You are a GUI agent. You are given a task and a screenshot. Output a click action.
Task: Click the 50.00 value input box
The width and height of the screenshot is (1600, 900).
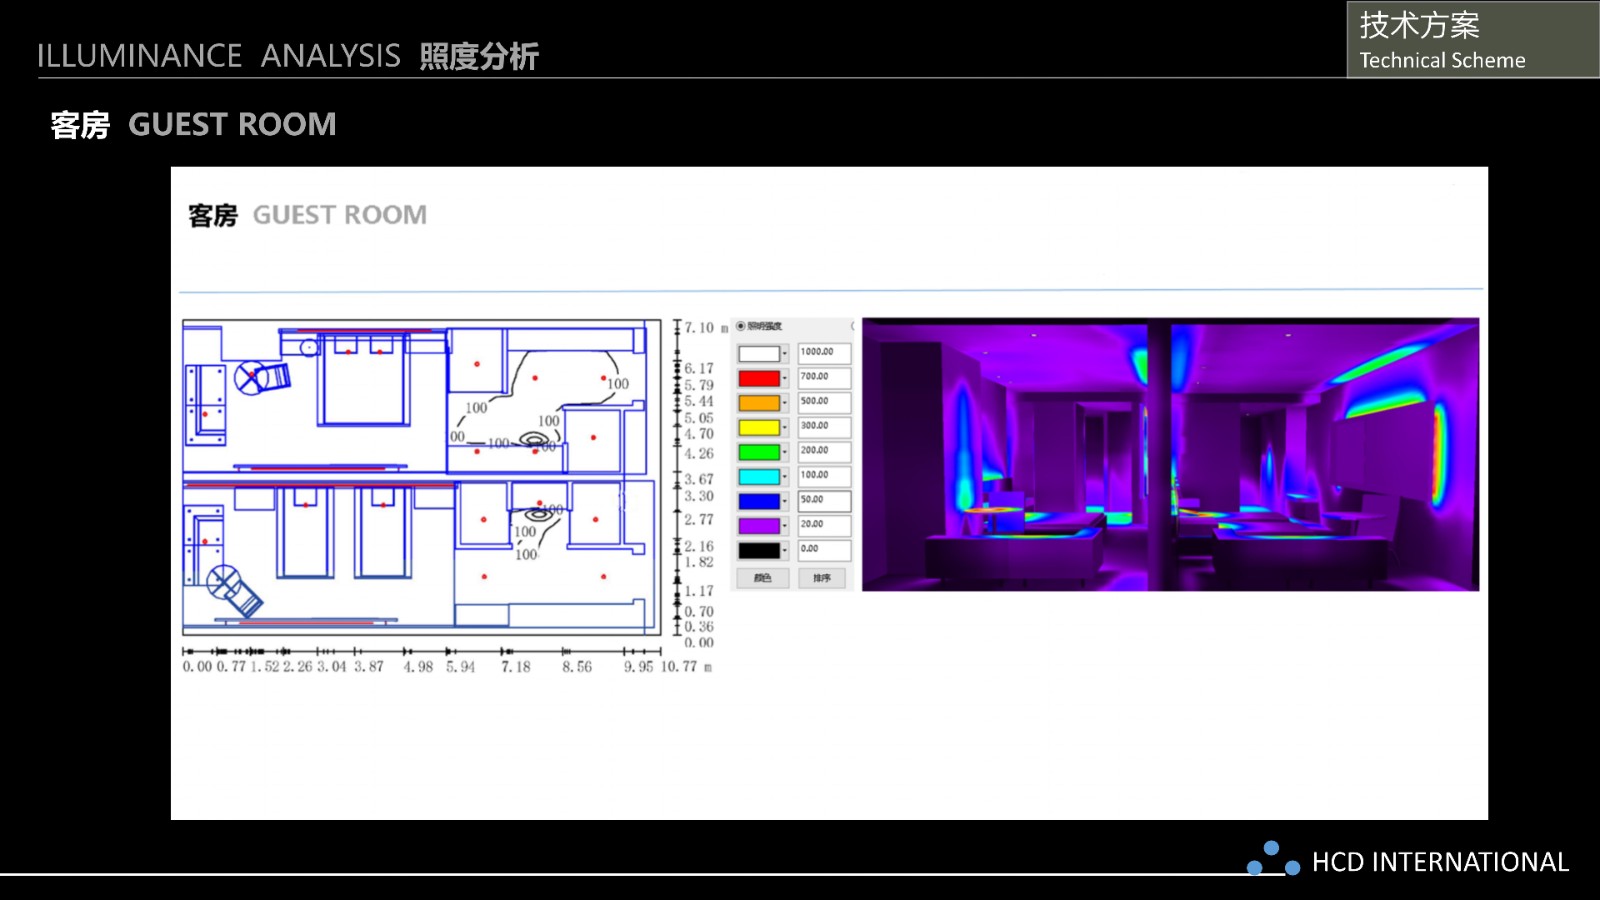coord(824,500)
